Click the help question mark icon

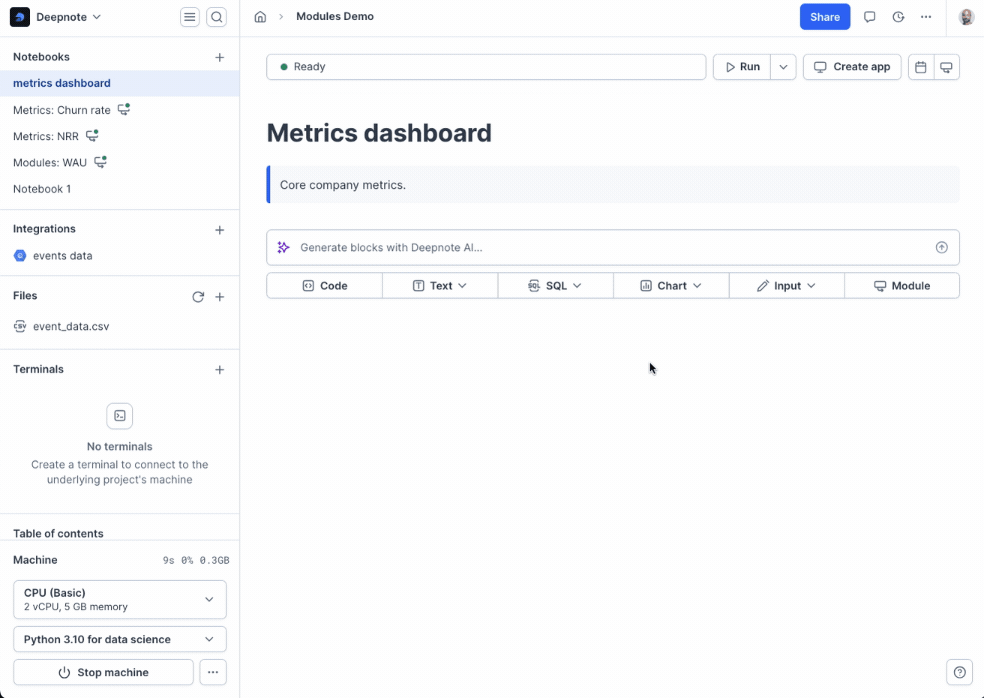click(960, 672)
